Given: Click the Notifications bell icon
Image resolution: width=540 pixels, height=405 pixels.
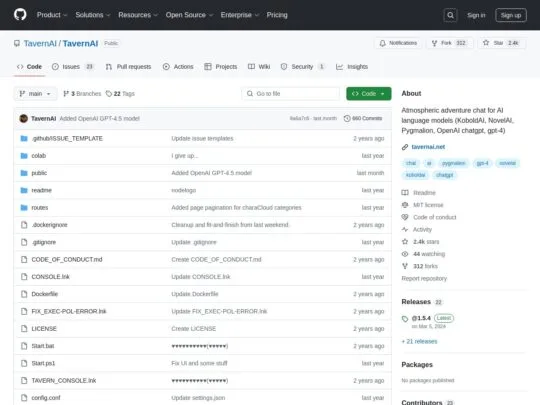Looking at the screenshot, I should click(382, 43).
